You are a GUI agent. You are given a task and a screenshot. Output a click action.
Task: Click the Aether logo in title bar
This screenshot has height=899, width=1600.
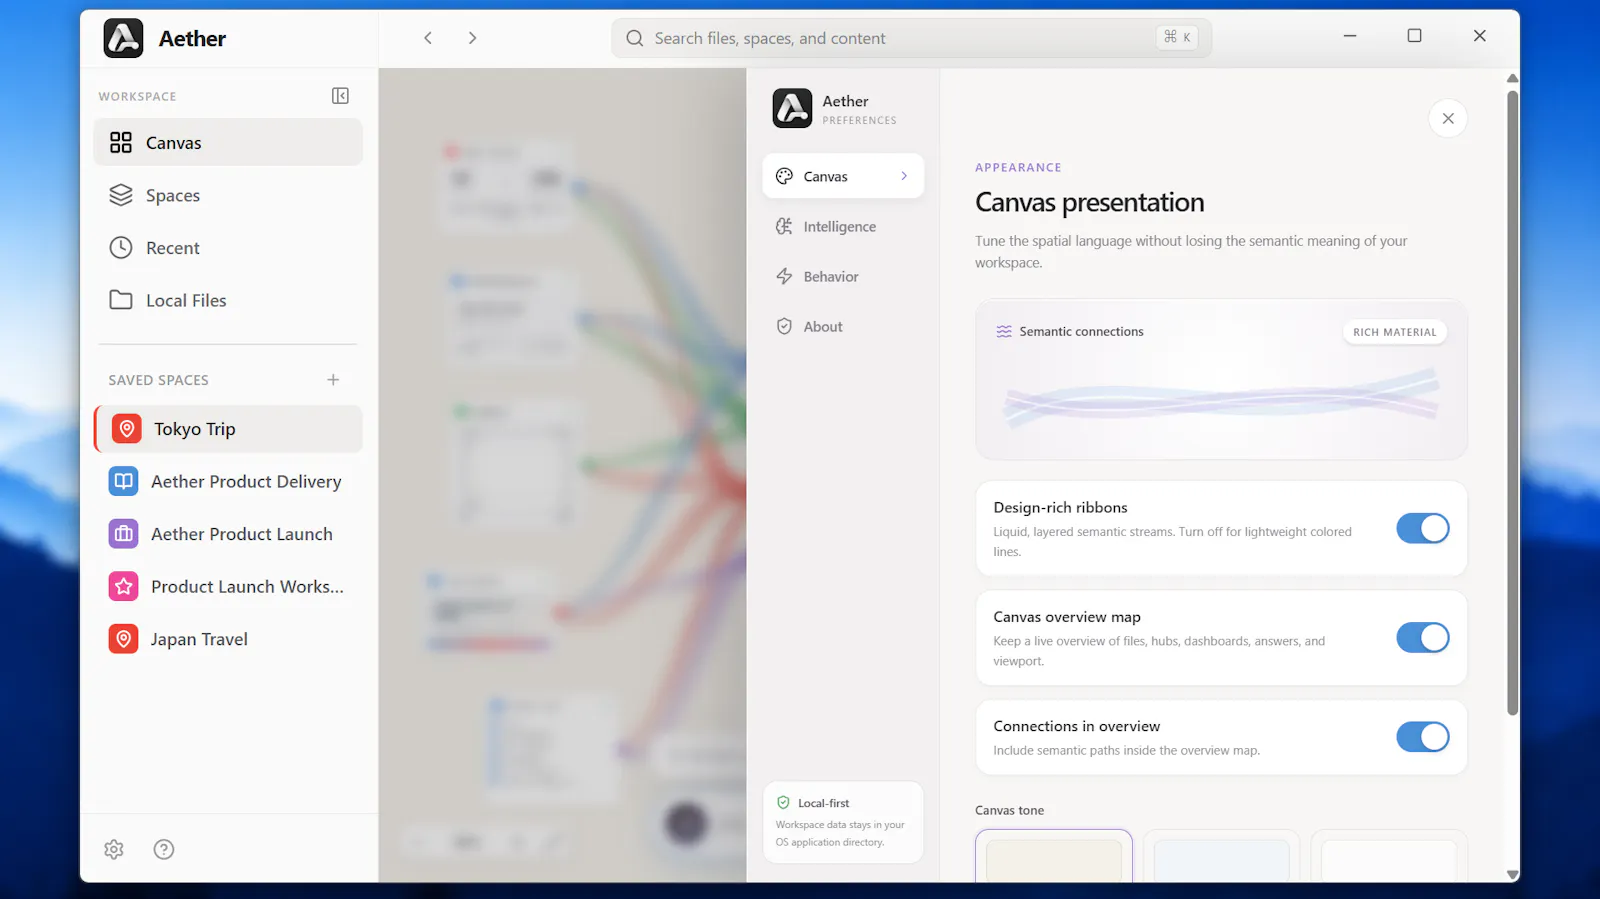pos(123,38)
